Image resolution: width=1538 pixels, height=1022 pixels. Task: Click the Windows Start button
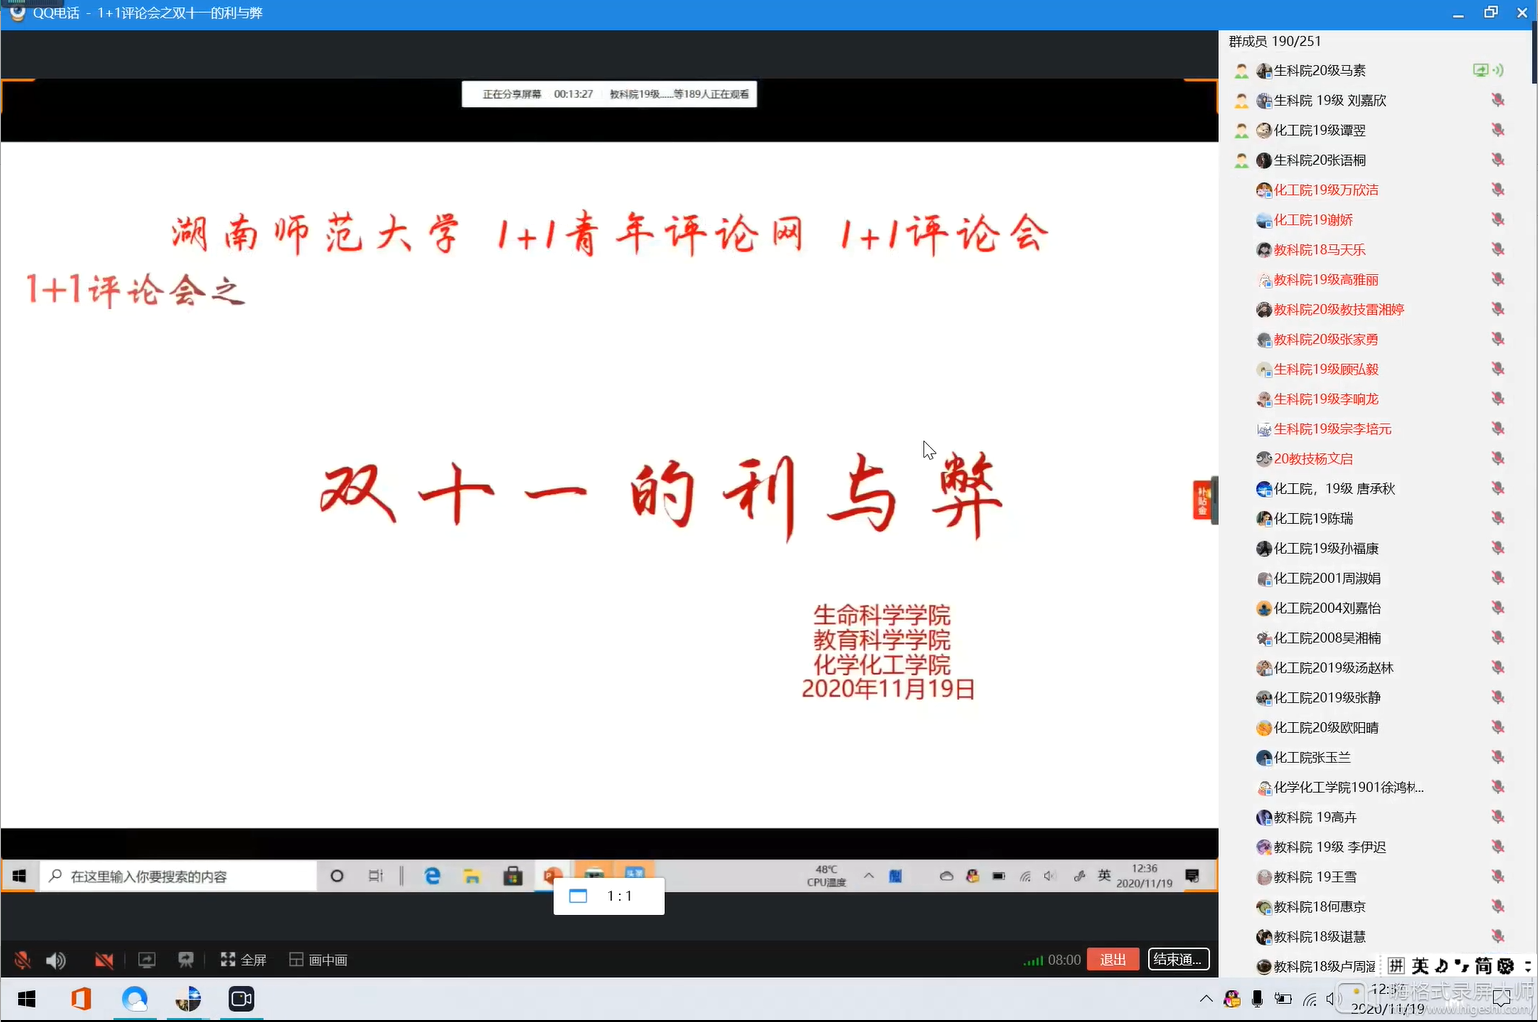click(x=27, y=999)
